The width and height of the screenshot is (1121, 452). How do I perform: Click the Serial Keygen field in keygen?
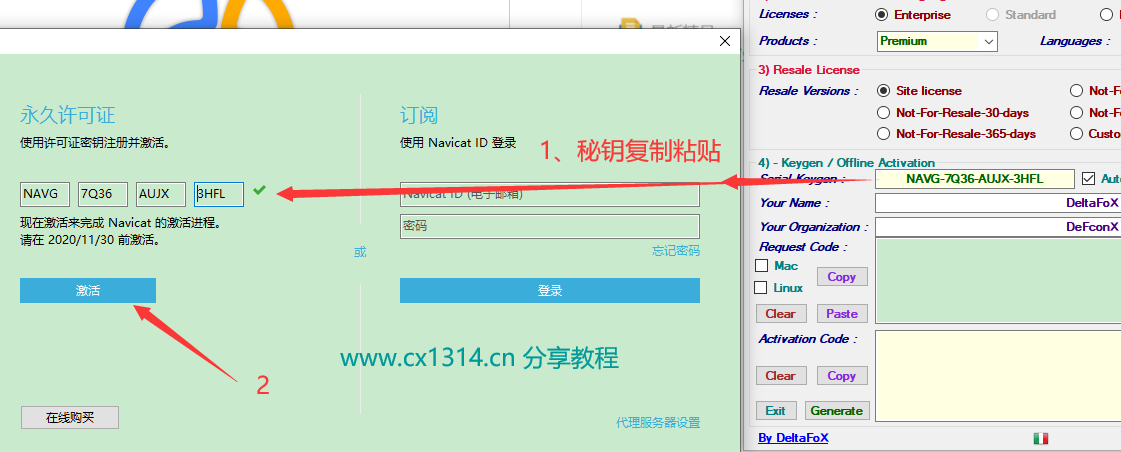coord(974,179)
